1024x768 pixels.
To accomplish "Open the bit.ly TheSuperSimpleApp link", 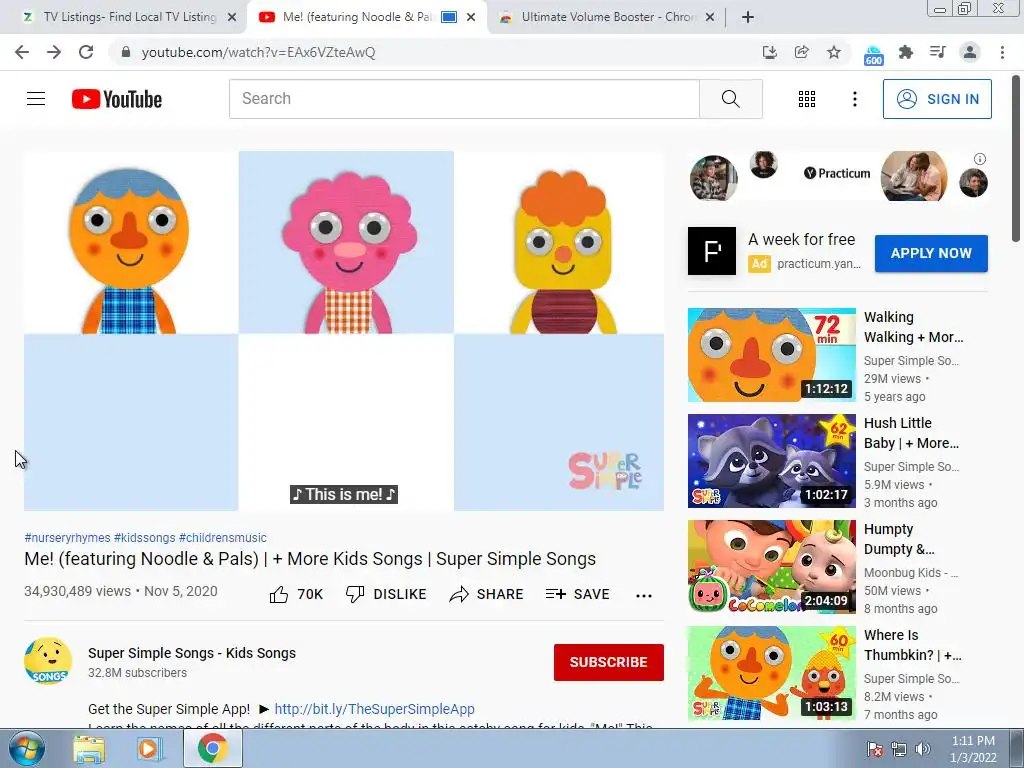I will 374,709.
